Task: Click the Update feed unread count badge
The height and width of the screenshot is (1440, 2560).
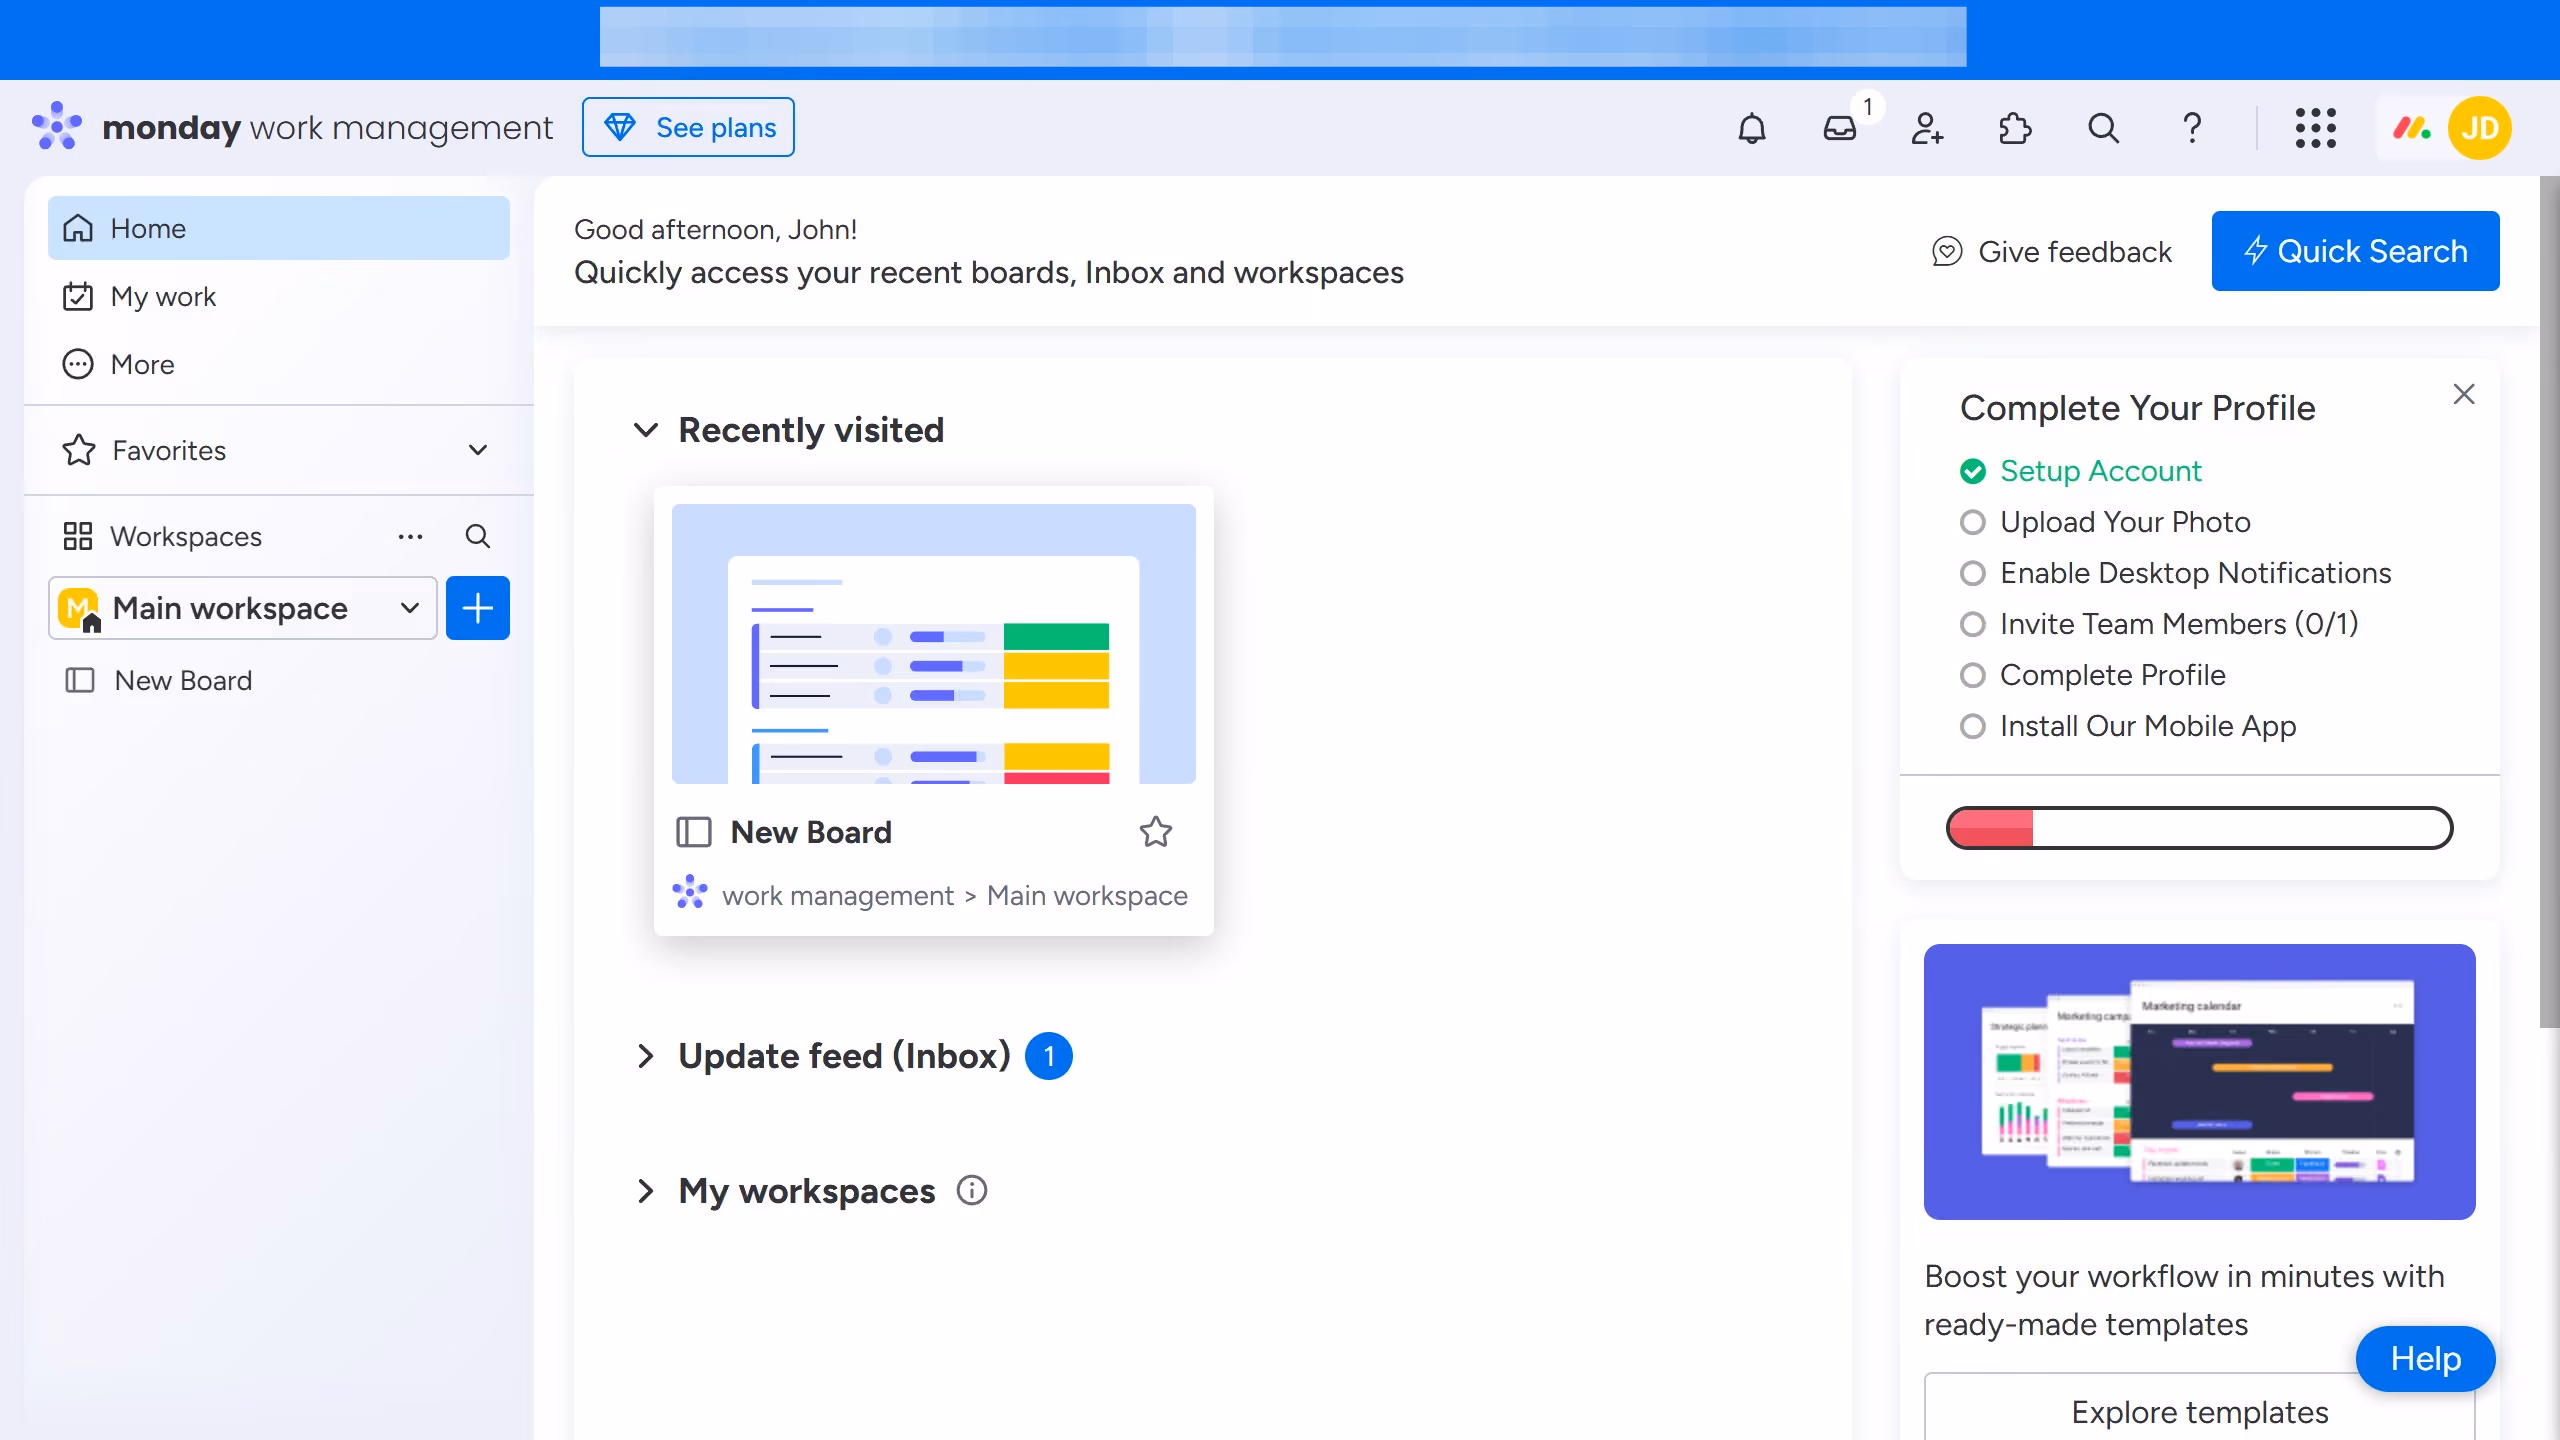Action: (1049, 1056)
